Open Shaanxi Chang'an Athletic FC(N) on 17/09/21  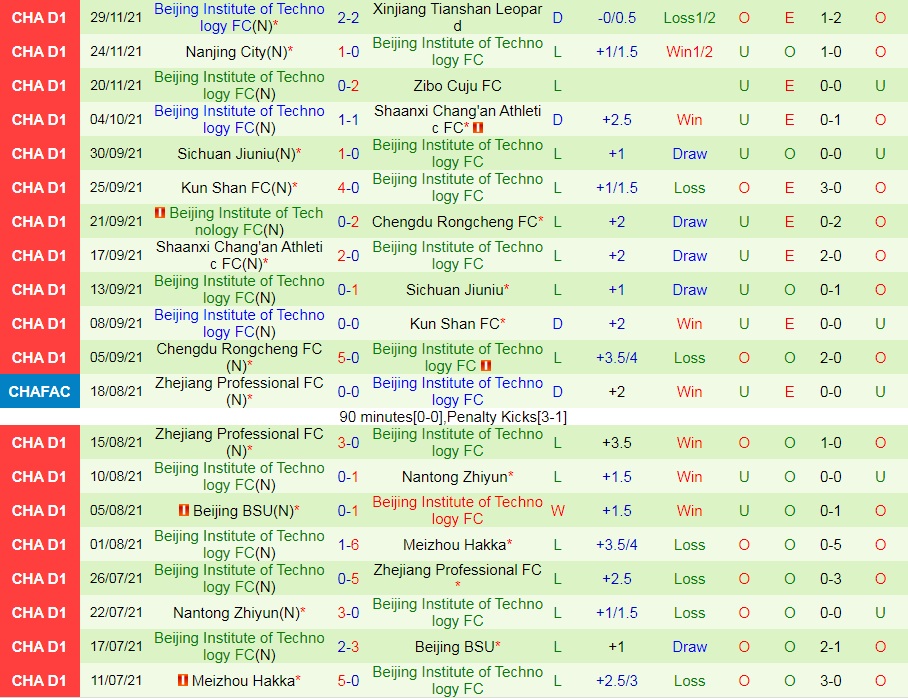(239, 255)
